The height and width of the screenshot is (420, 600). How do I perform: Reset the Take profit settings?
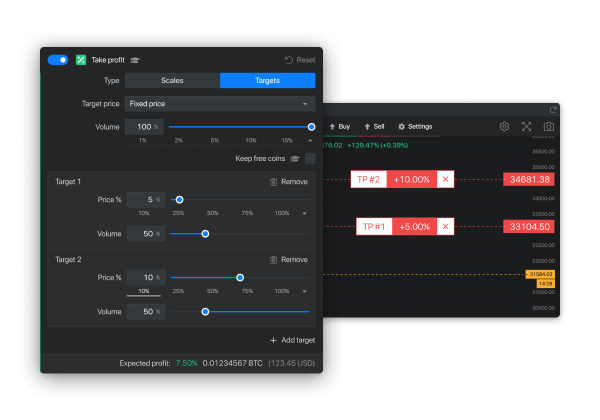300,60
